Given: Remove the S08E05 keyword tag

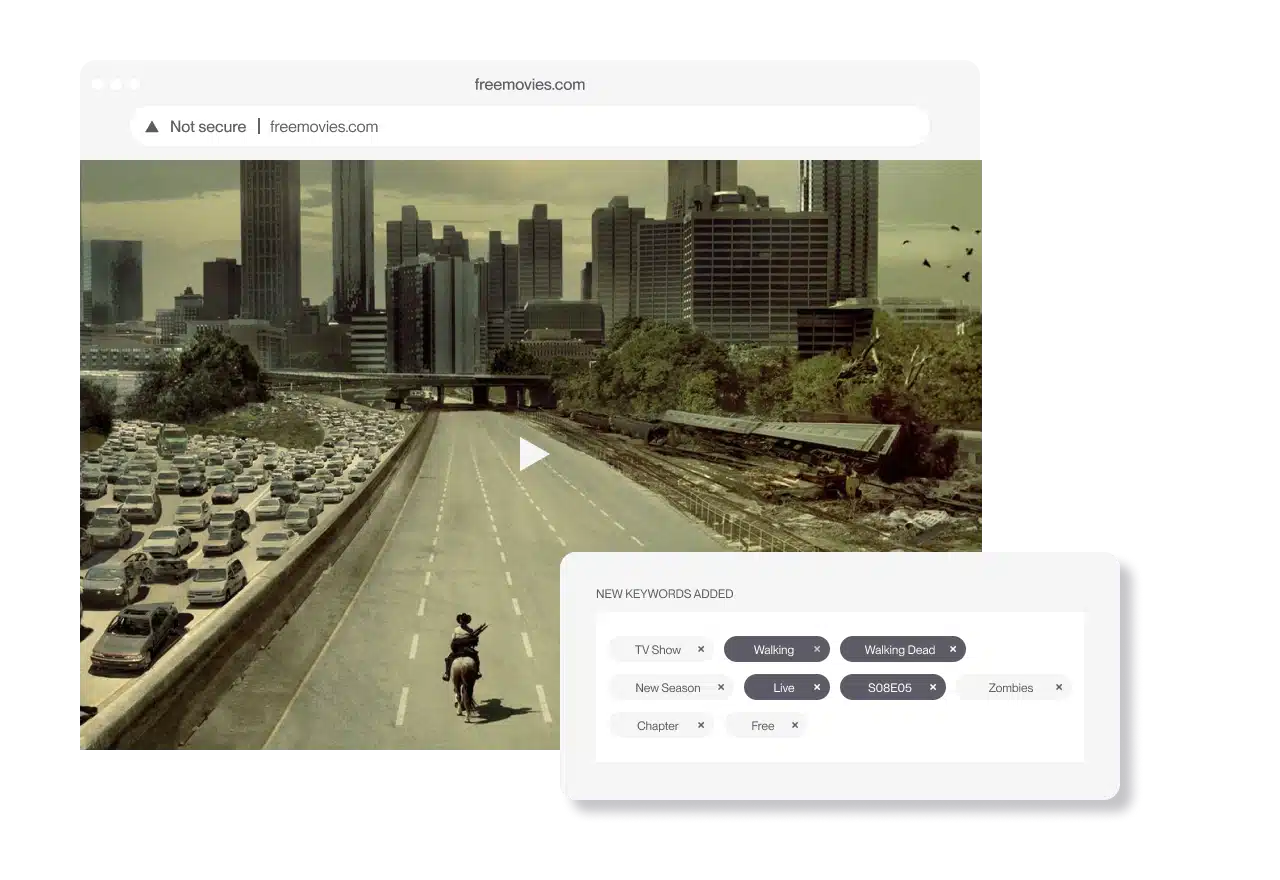Looking at the screenshot, I should (x=933, y=687).
